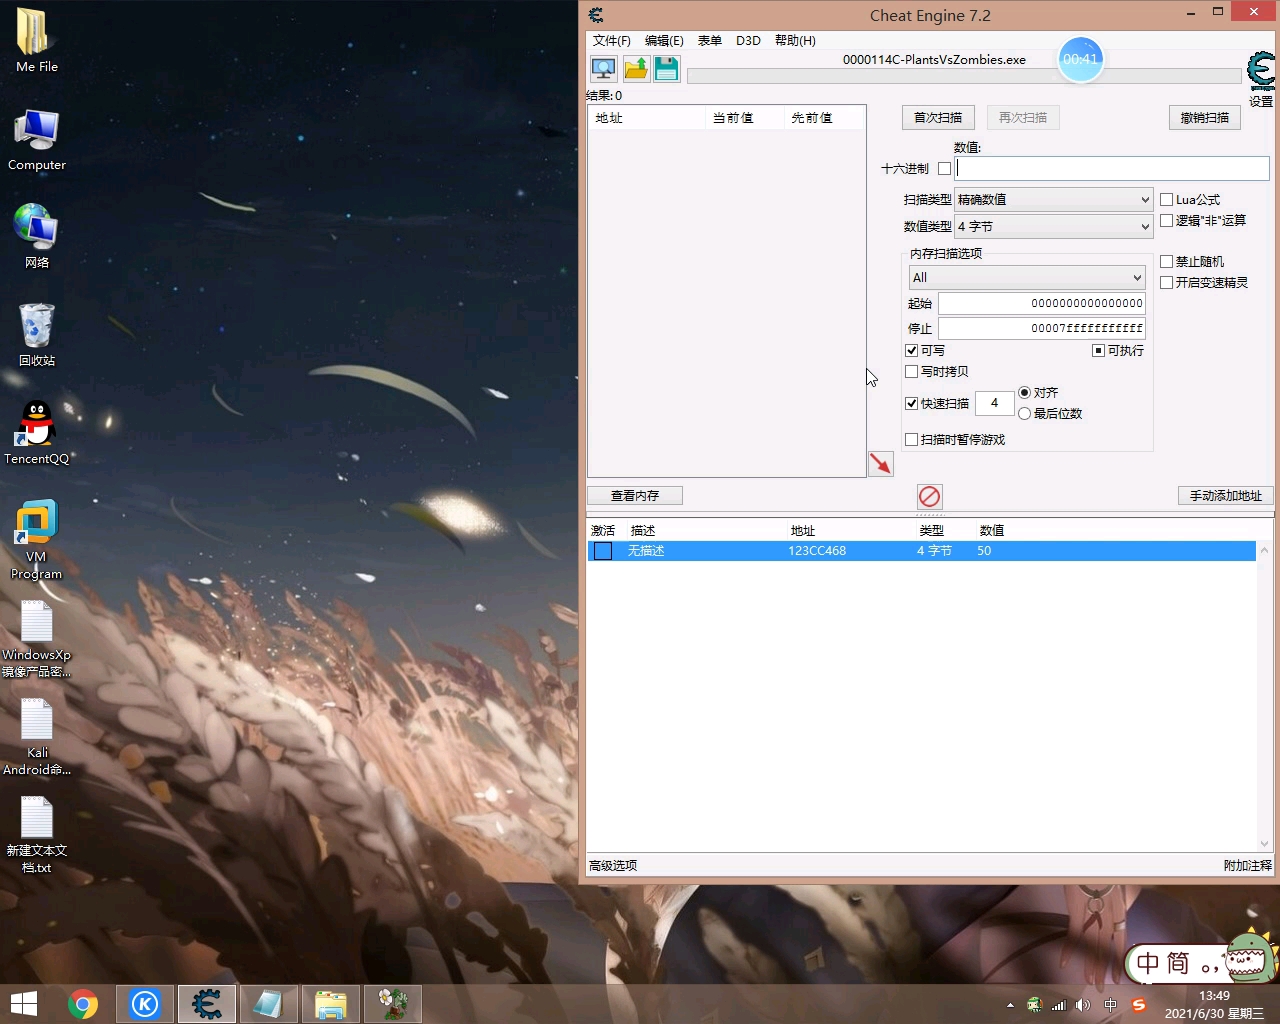
Task: Click the address list vertical scrollbar
Action: tap(1264, 696)
